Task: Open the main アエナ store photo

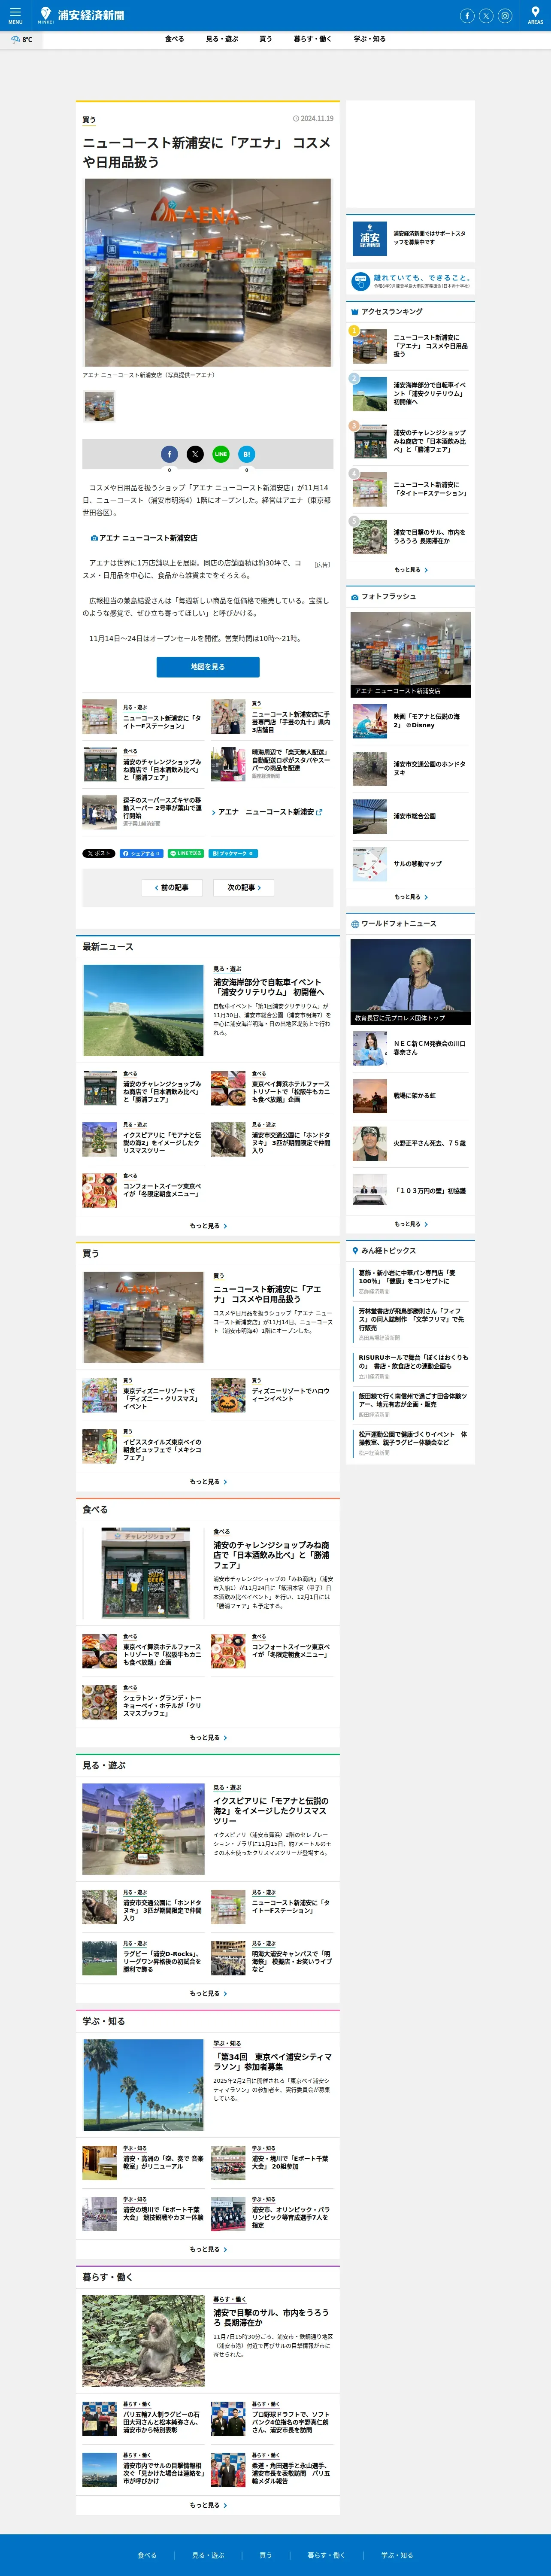Action: pyautogui.click(x=208, y=272)
